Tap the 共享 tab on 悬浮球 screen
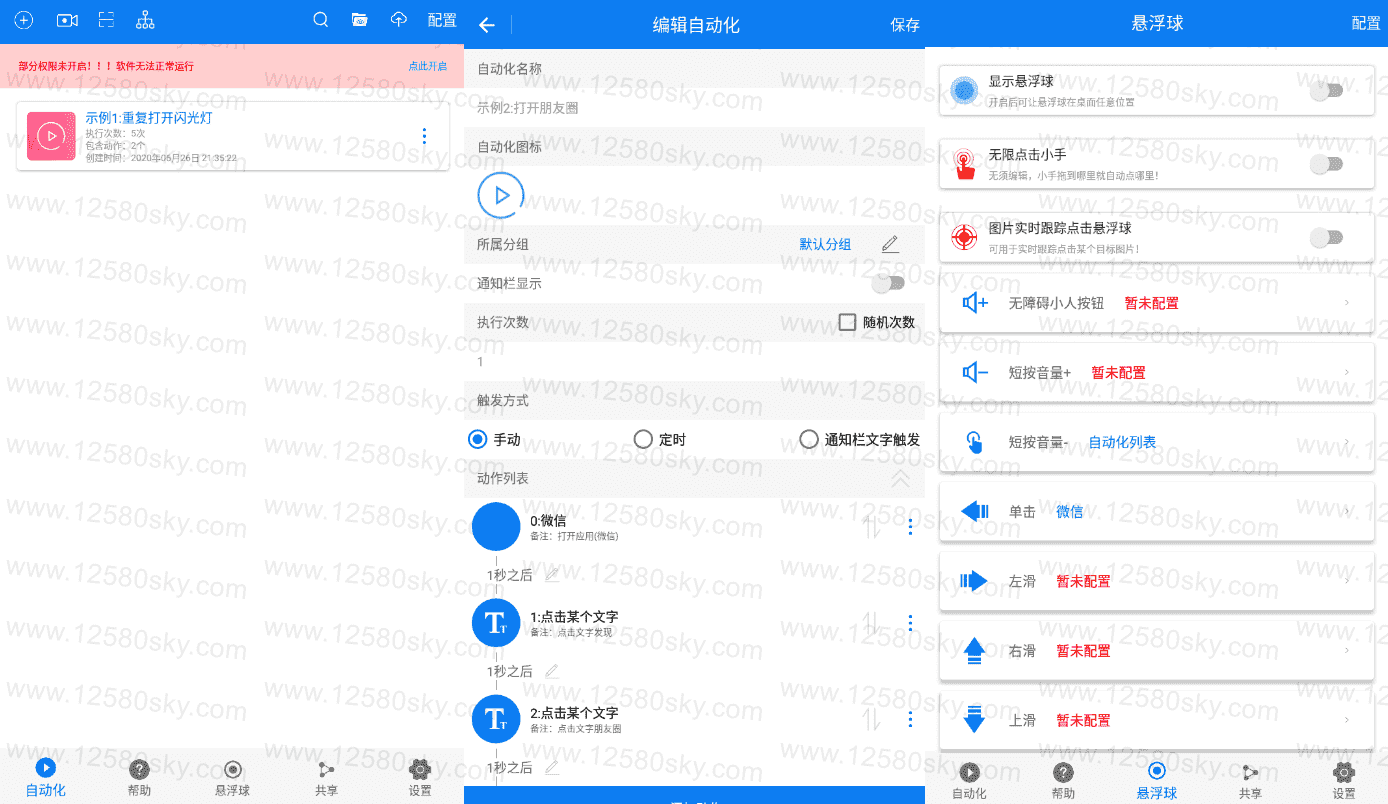Image resolution: width=1388 pixels, height=804 pixels. click(x=1250, y=780)
